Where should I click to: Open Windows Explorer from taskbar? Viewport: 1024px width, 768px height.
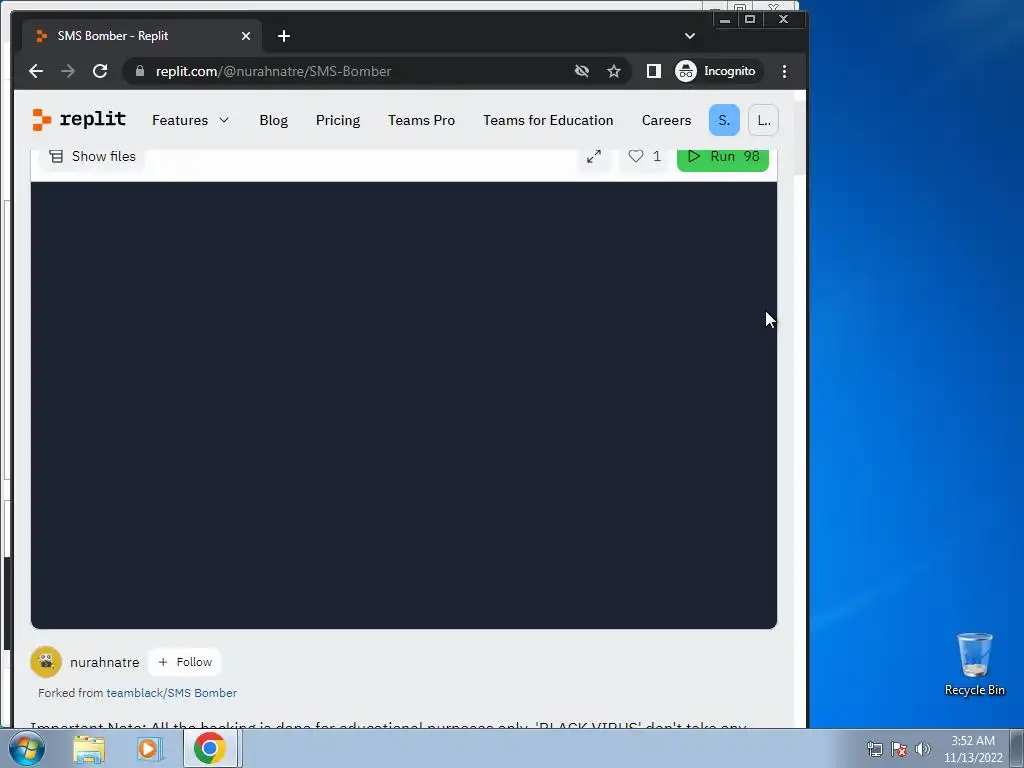[89, 749]
